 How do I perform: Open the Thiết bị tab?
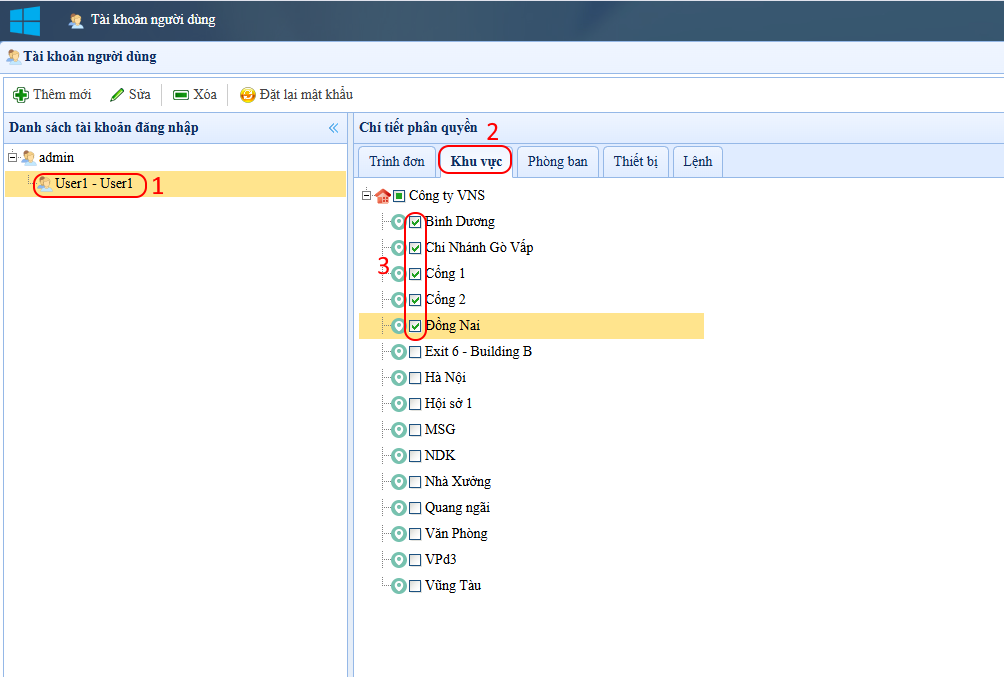click(635, 161)
